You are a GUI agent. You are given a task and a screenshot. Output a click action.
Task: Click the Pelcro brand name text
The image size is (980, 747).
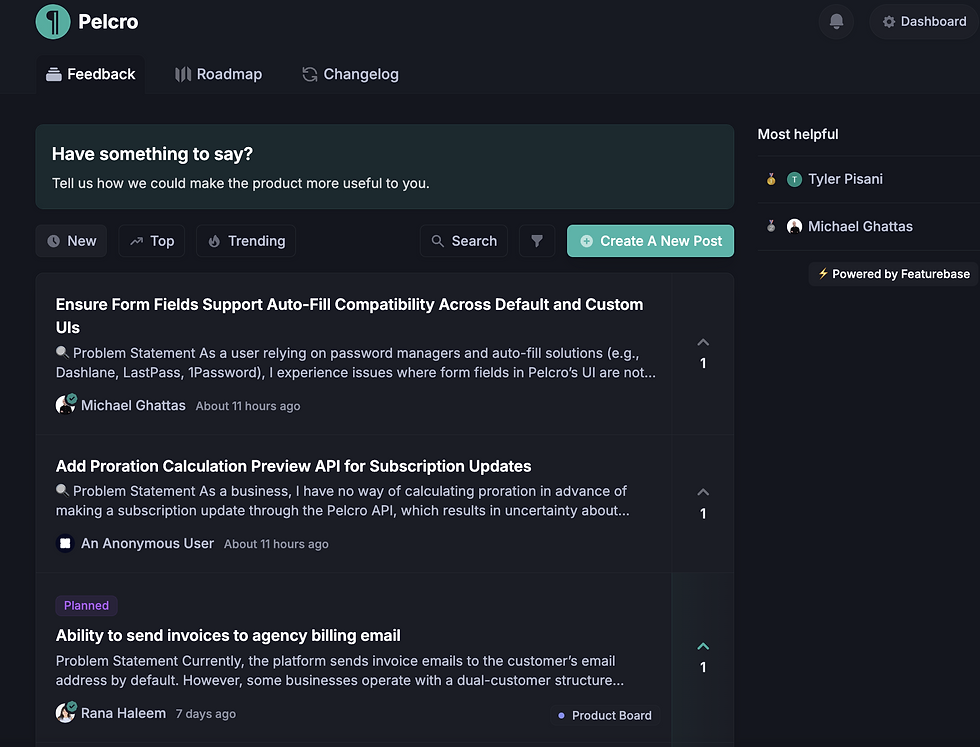(x=108, y=22)
